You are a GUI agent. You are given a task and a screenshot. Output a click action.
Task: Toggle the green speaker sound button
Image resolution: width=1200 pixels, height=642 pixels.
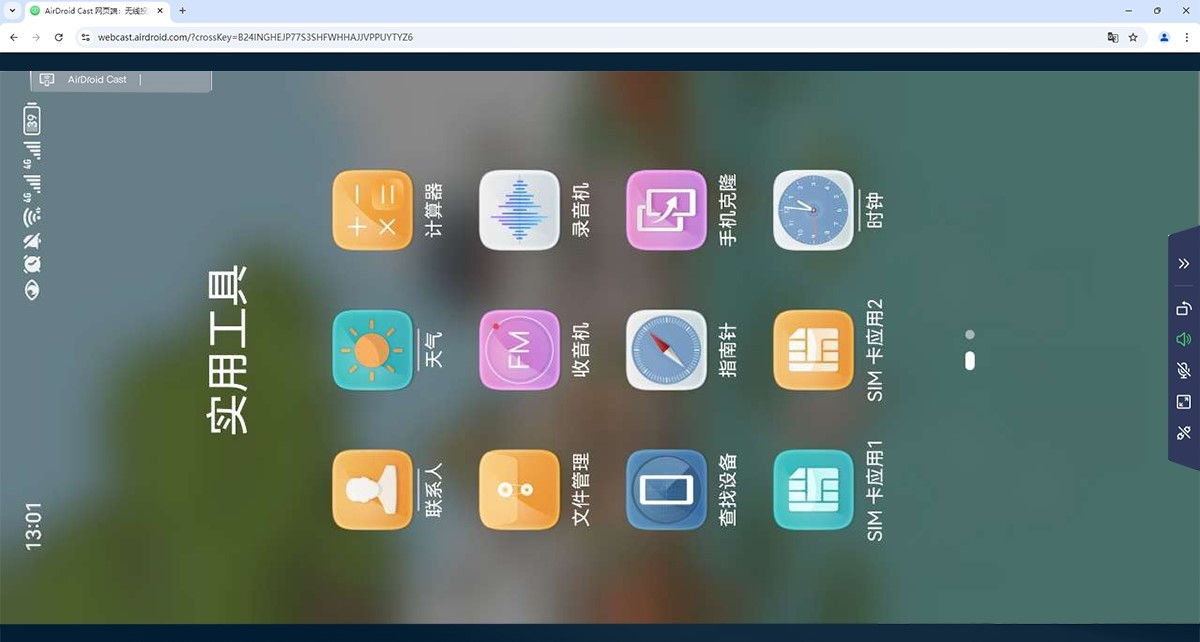[x=1183, y=340]
